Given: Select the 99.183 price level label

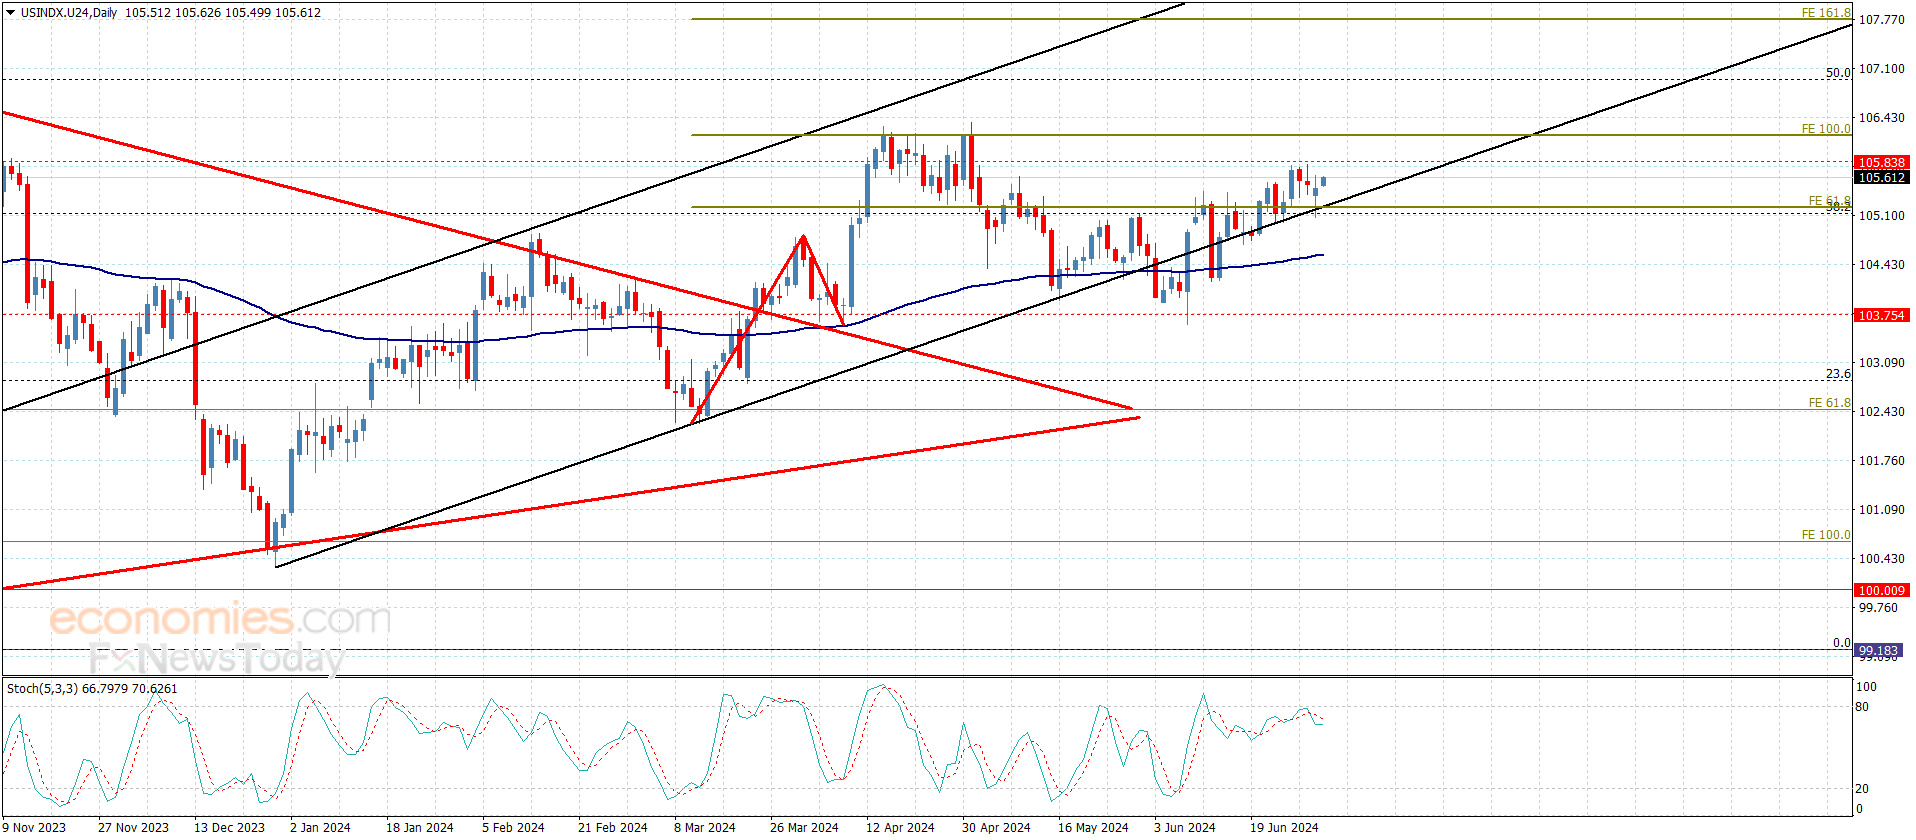Looking at the screenshot, I should point(1878,650).
